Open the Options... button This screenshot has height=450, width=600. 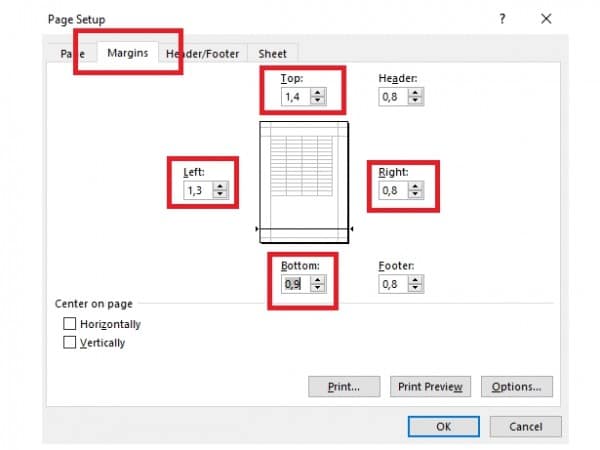517,386
